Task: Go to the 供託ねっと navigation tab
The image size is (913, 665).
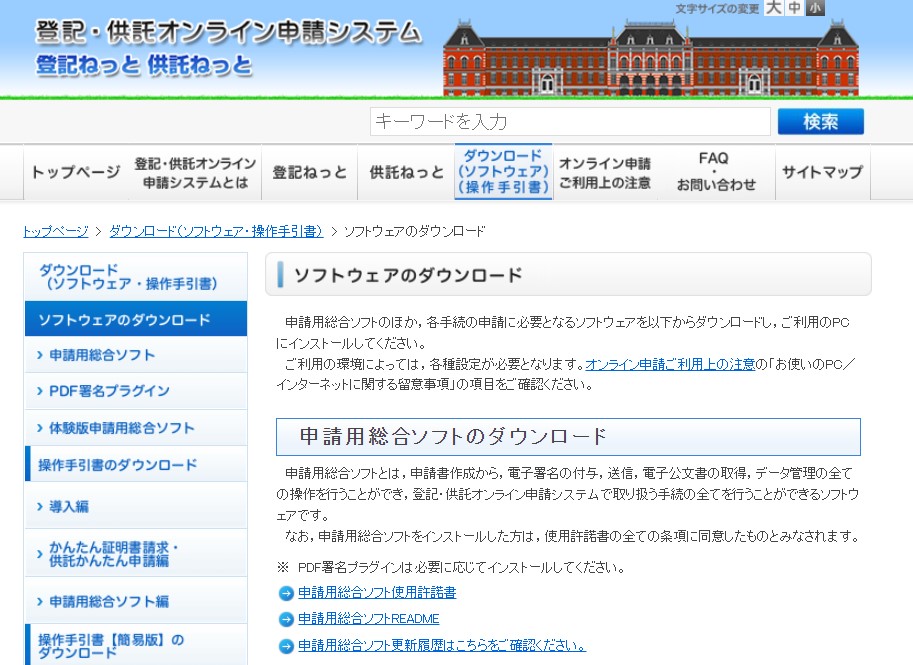Action: [x=406, y=172]
